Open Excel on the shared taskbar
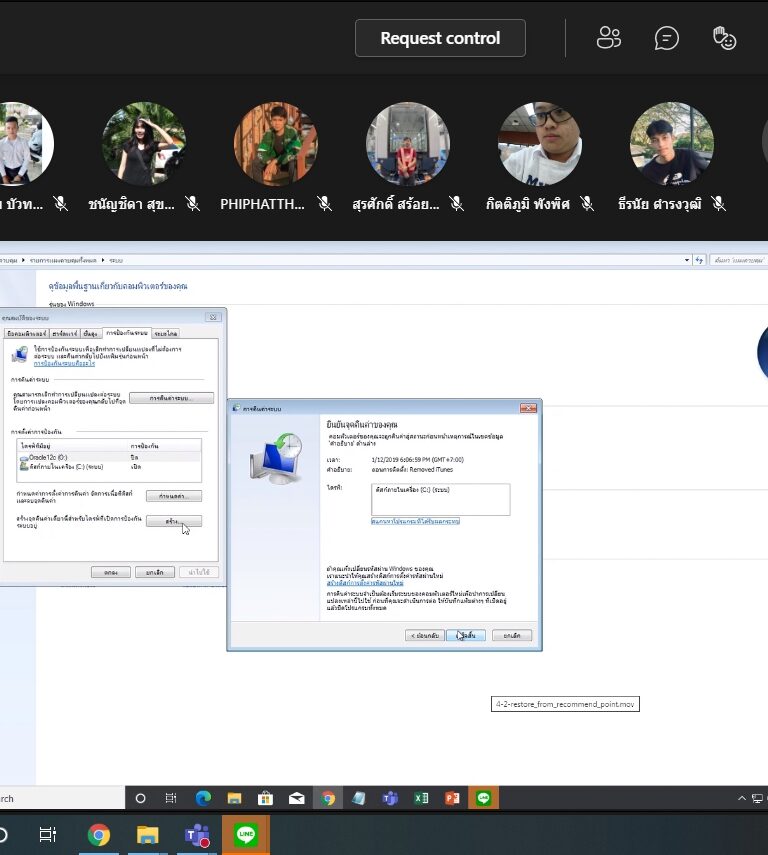768x855 pixels. click(x=421, y=798)
